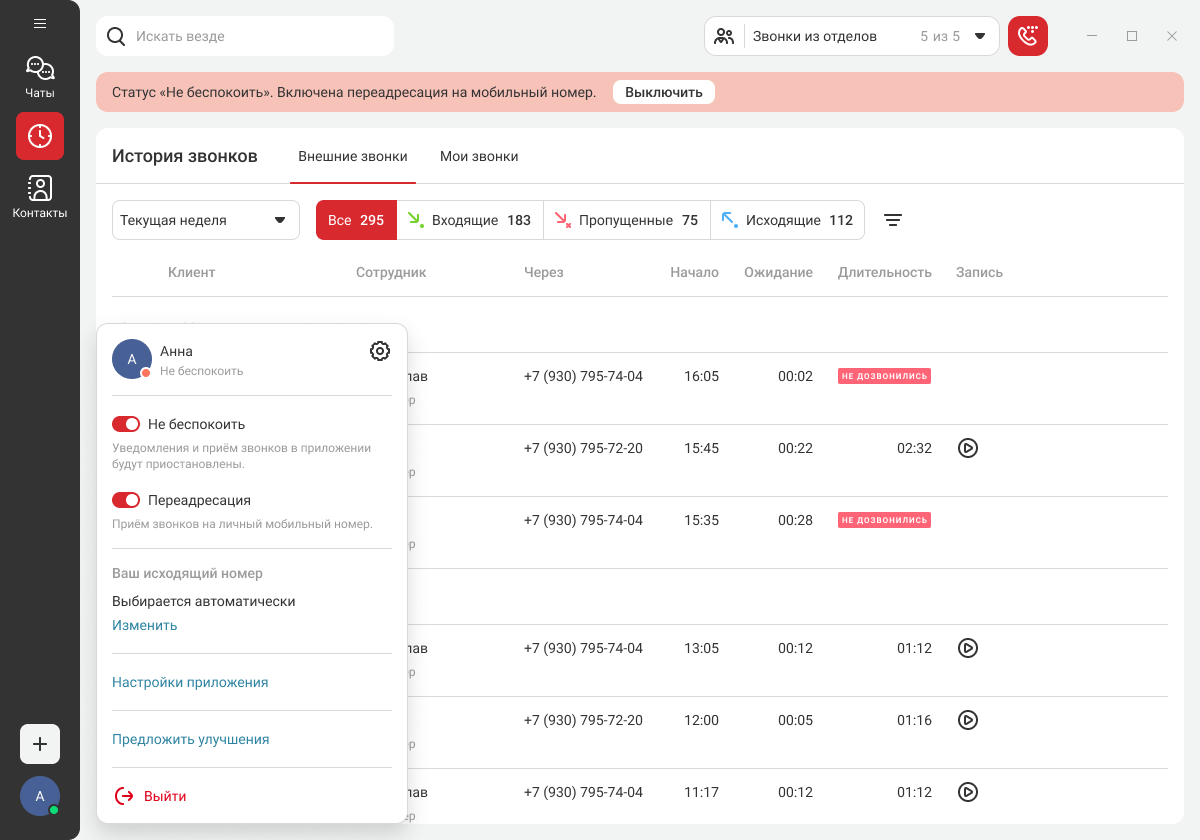Play recording of the 15:45 call
The image size is (1200, 840).
point(967,448)
